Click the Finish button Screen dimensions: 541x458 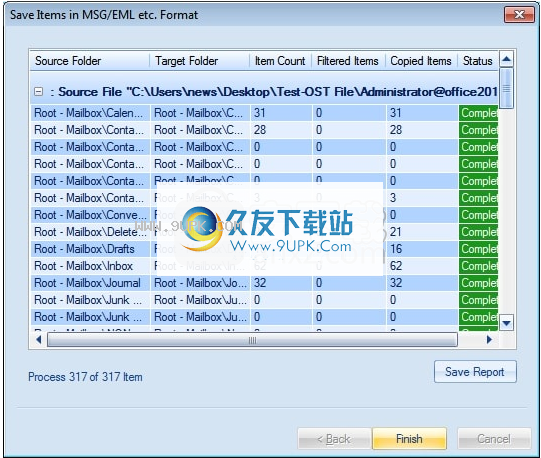[409, 439]
